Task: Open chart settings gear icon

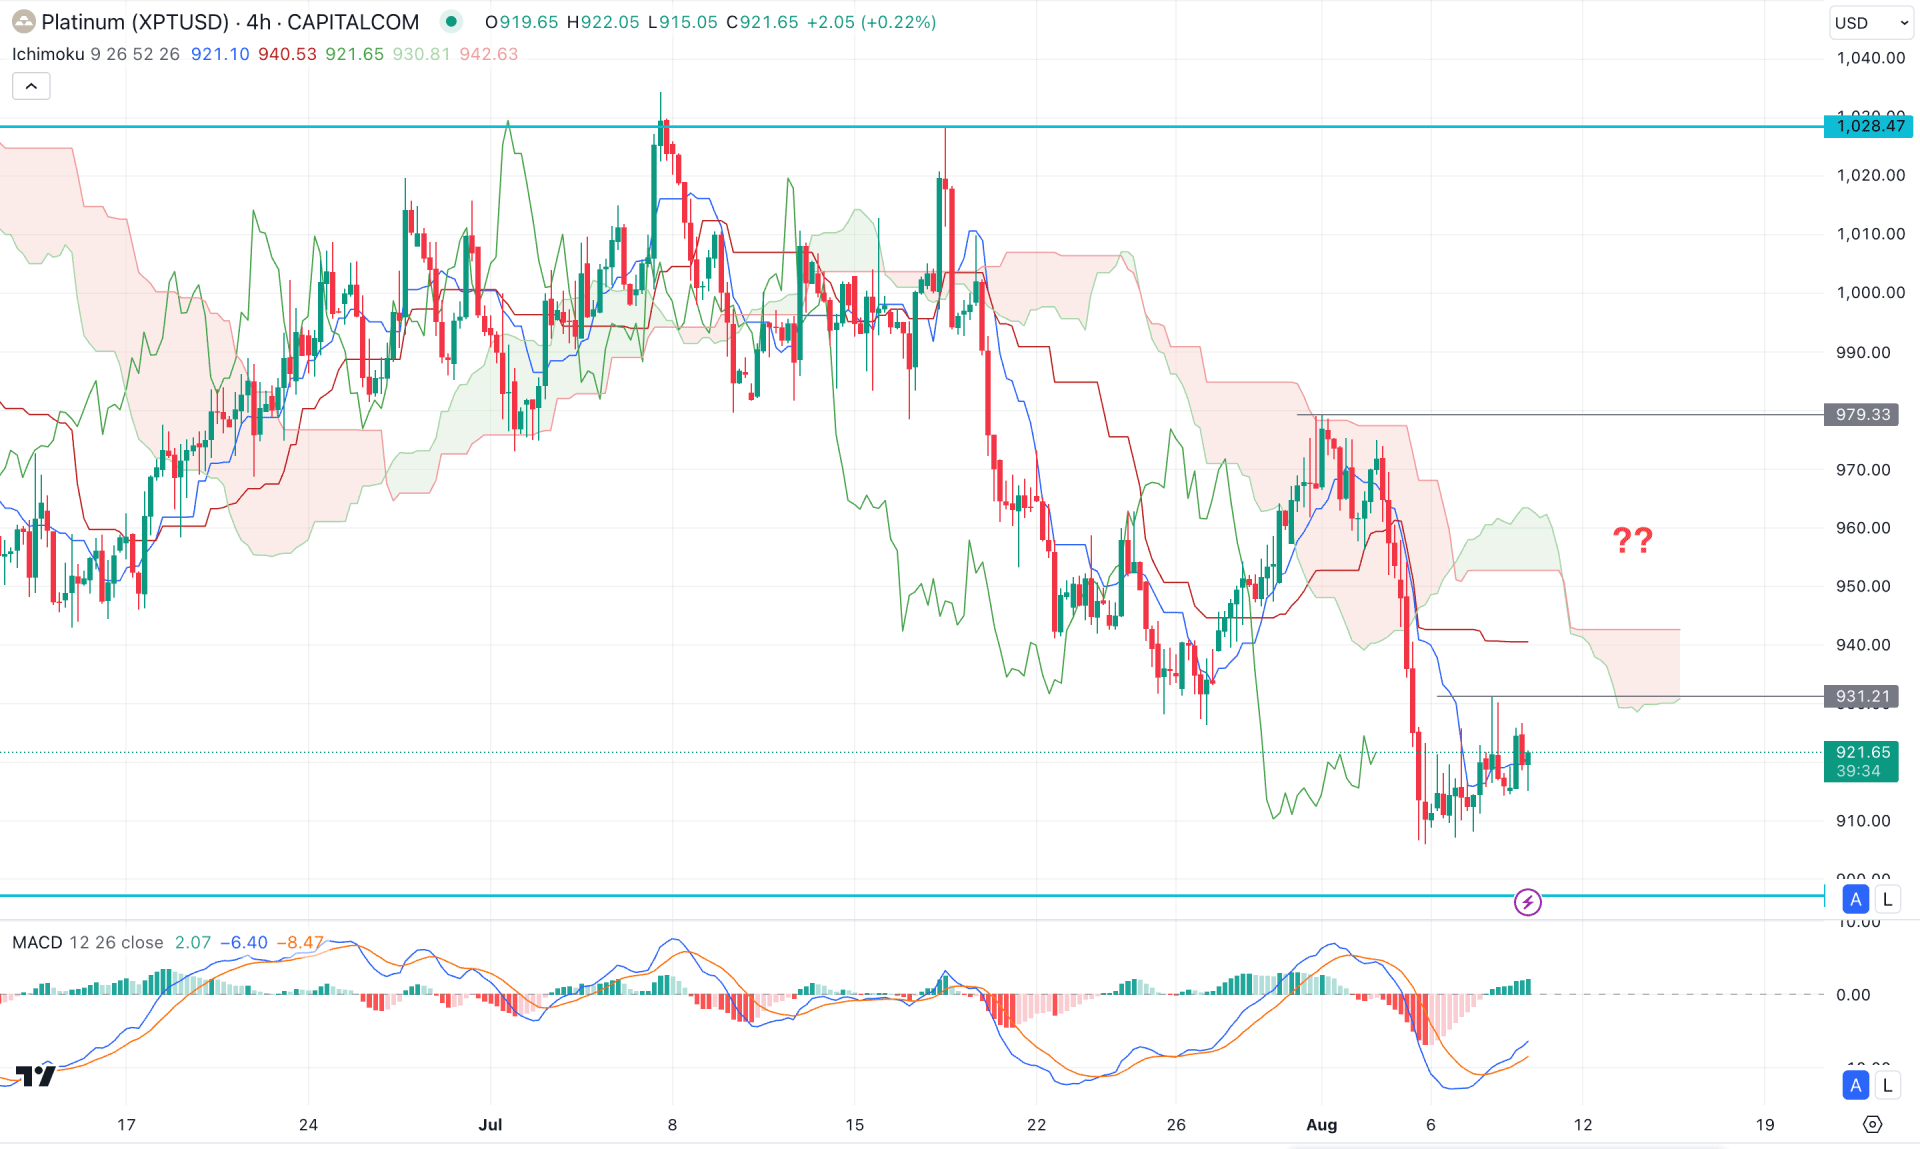Action: [x=1872, y=1124]
